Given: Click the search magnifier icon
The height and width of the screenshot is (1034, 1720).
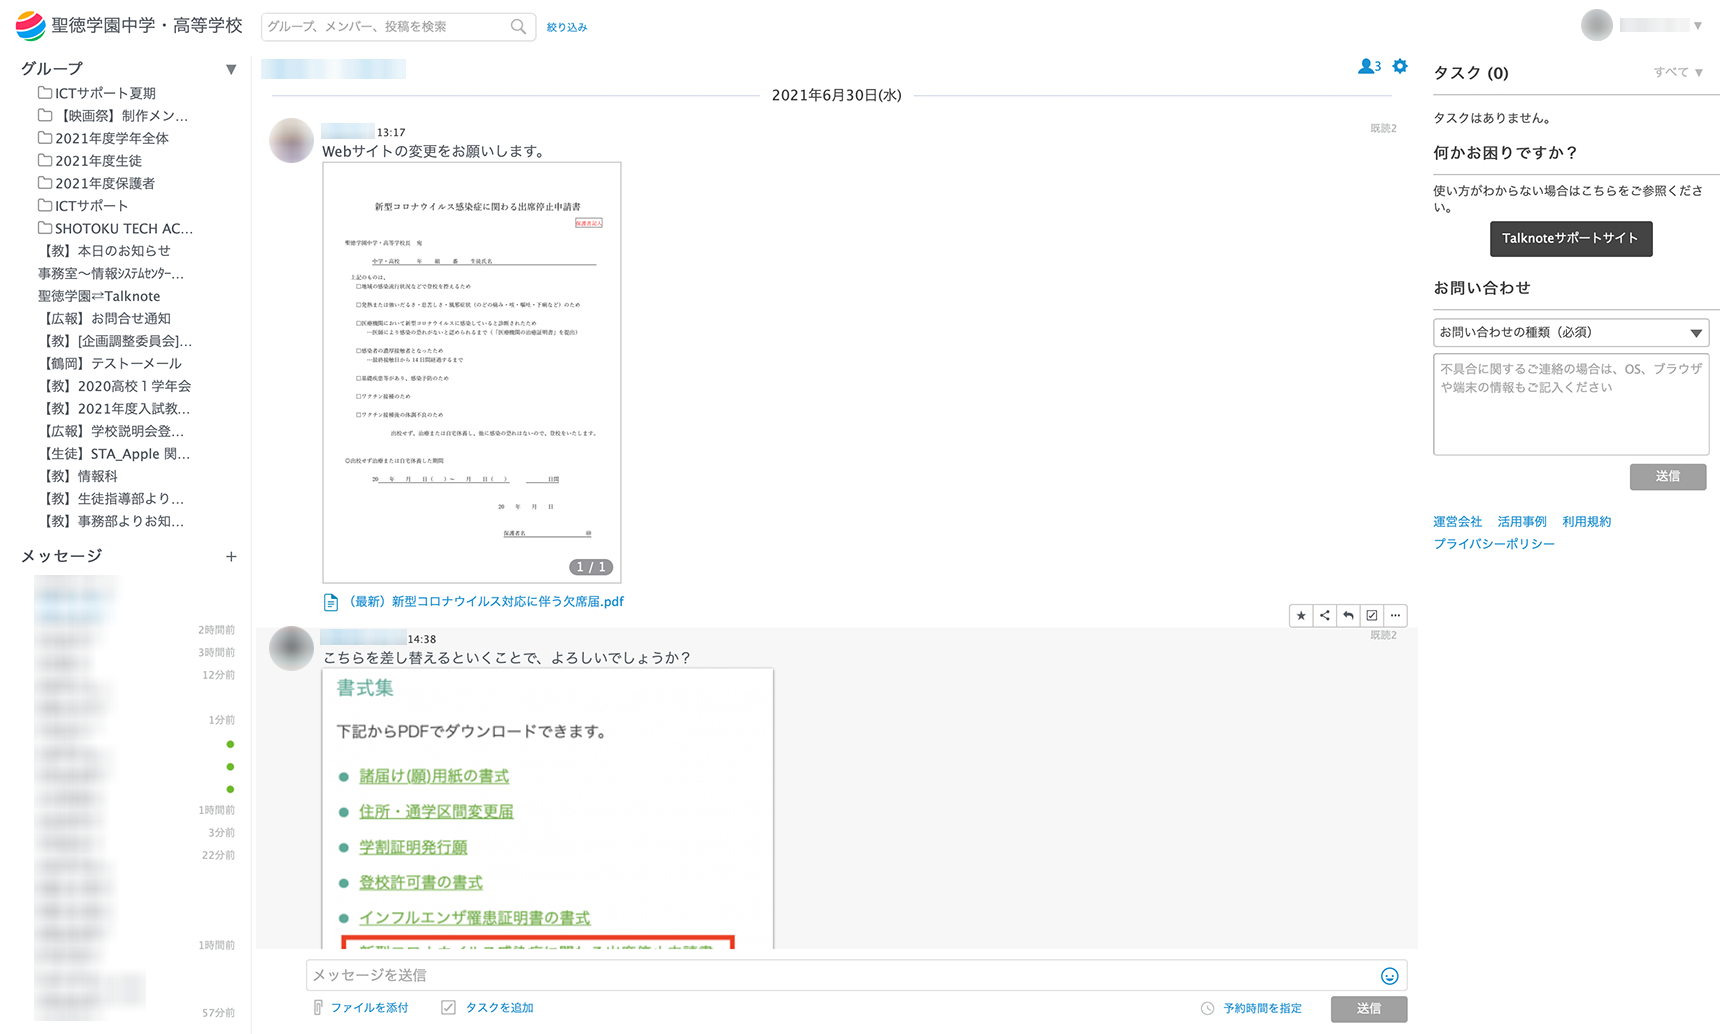Looking at the screenshot, I should tap(518, 27).
